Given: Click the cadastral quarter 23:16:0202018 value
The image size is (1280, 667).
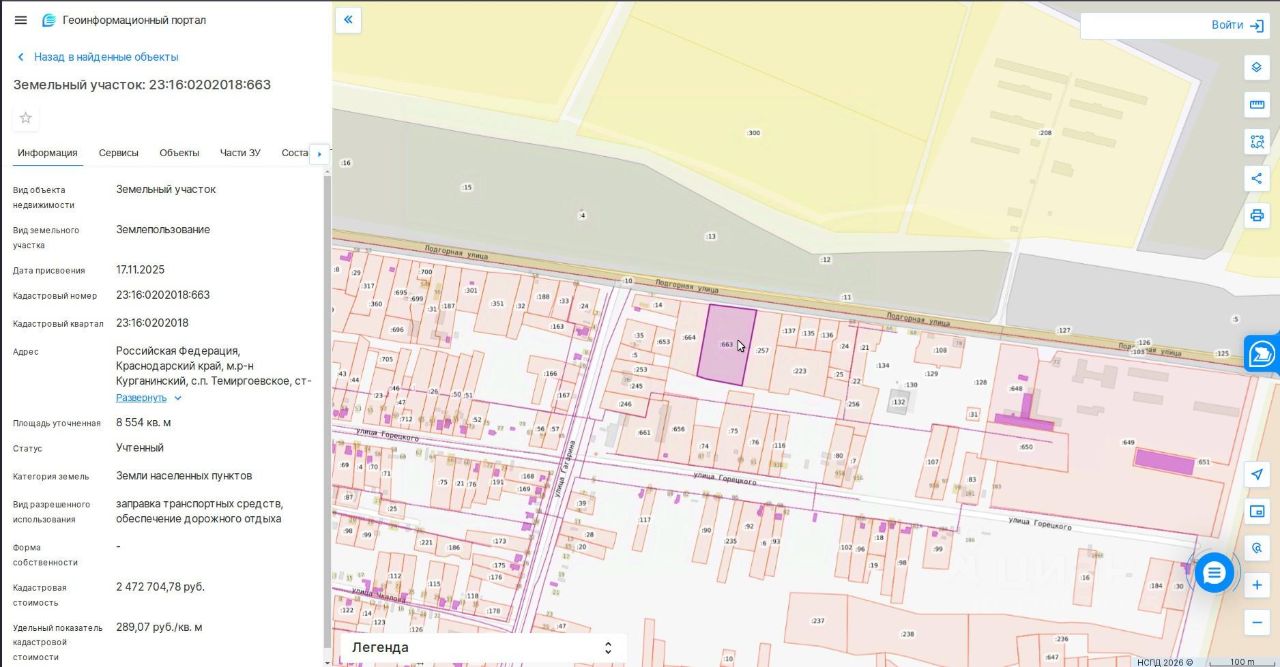Looking at the screenshot, I should [152, 323].
